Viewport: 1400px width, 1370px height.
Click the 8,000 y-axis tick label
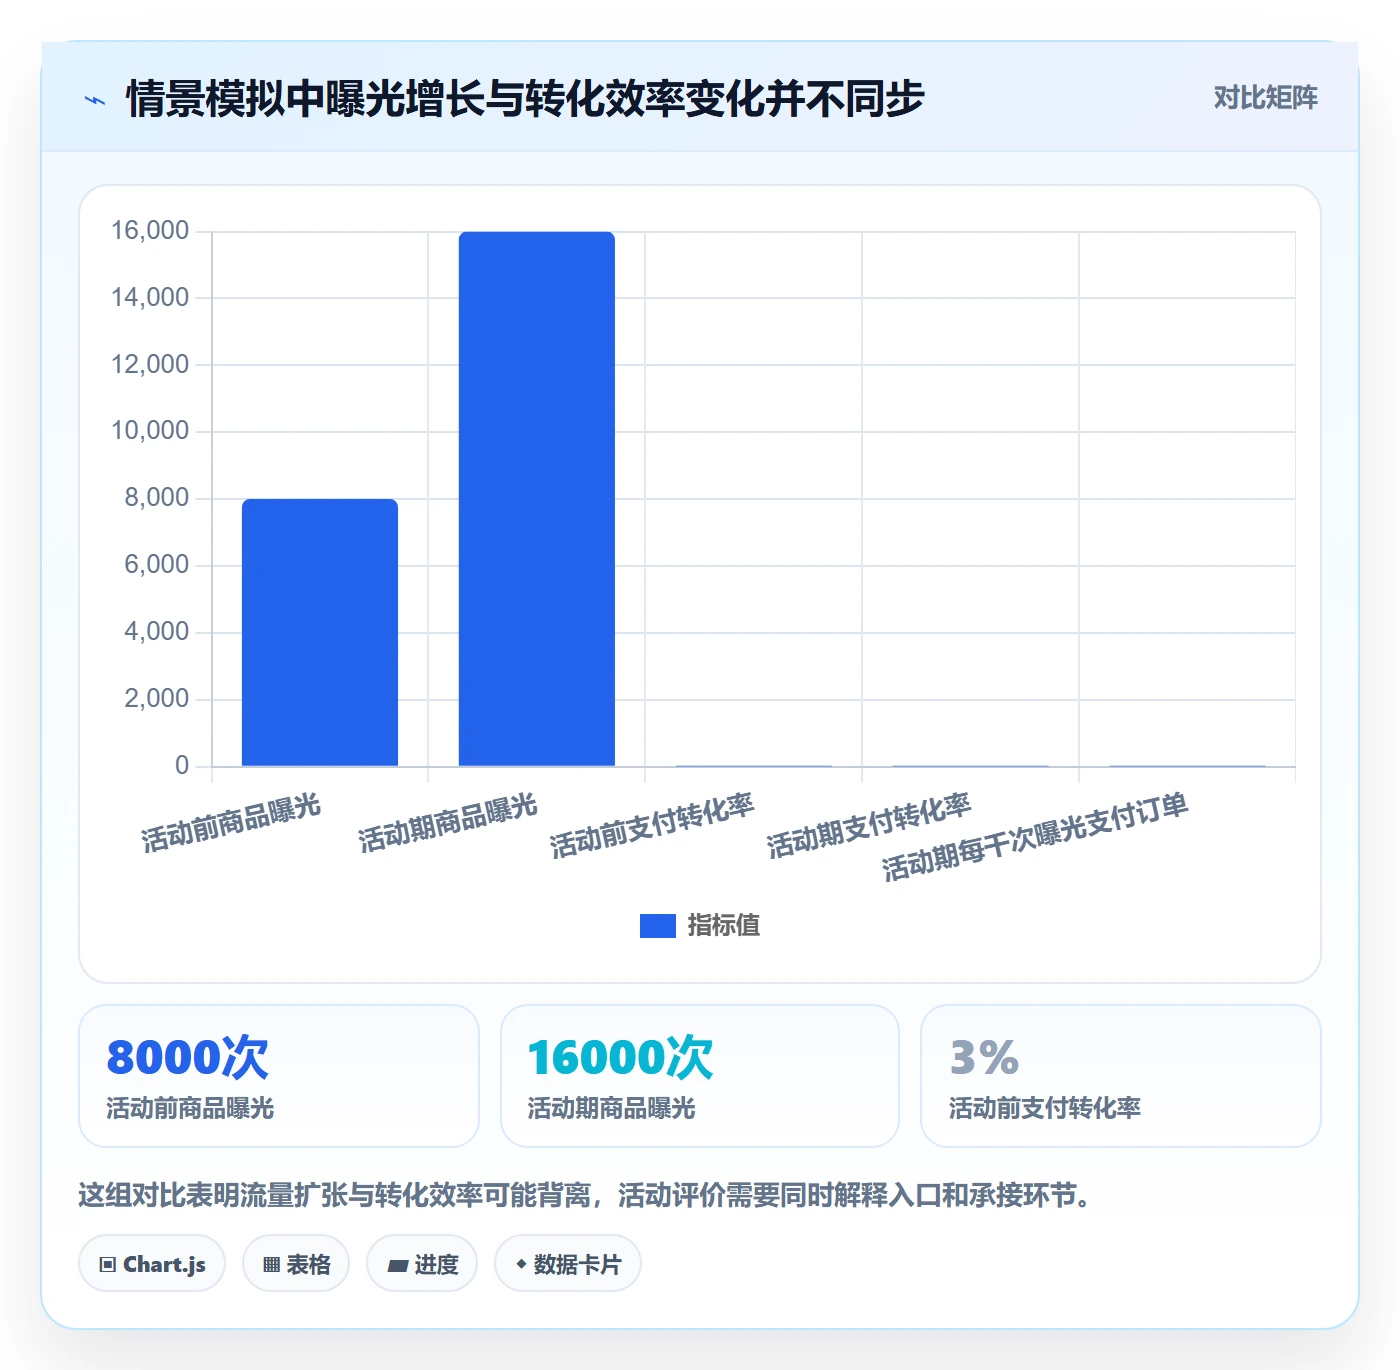156,498
